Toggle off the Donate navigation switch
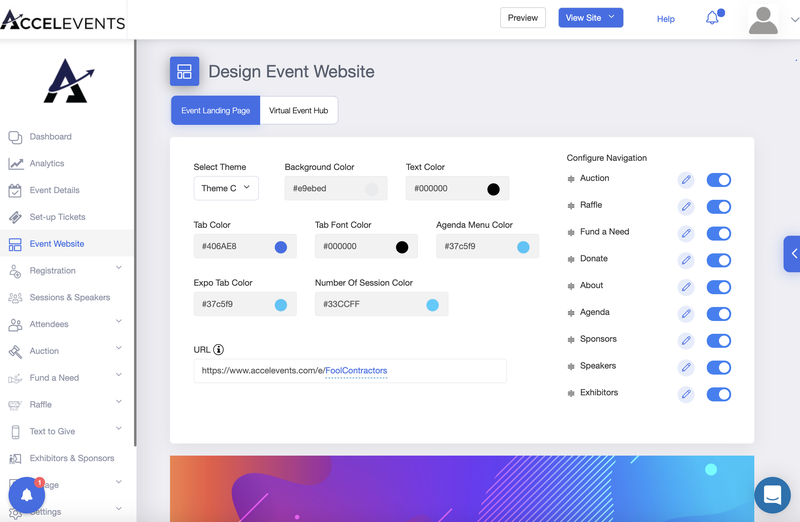The width and height of the screenshot is (800, 522). click(718, 260)
